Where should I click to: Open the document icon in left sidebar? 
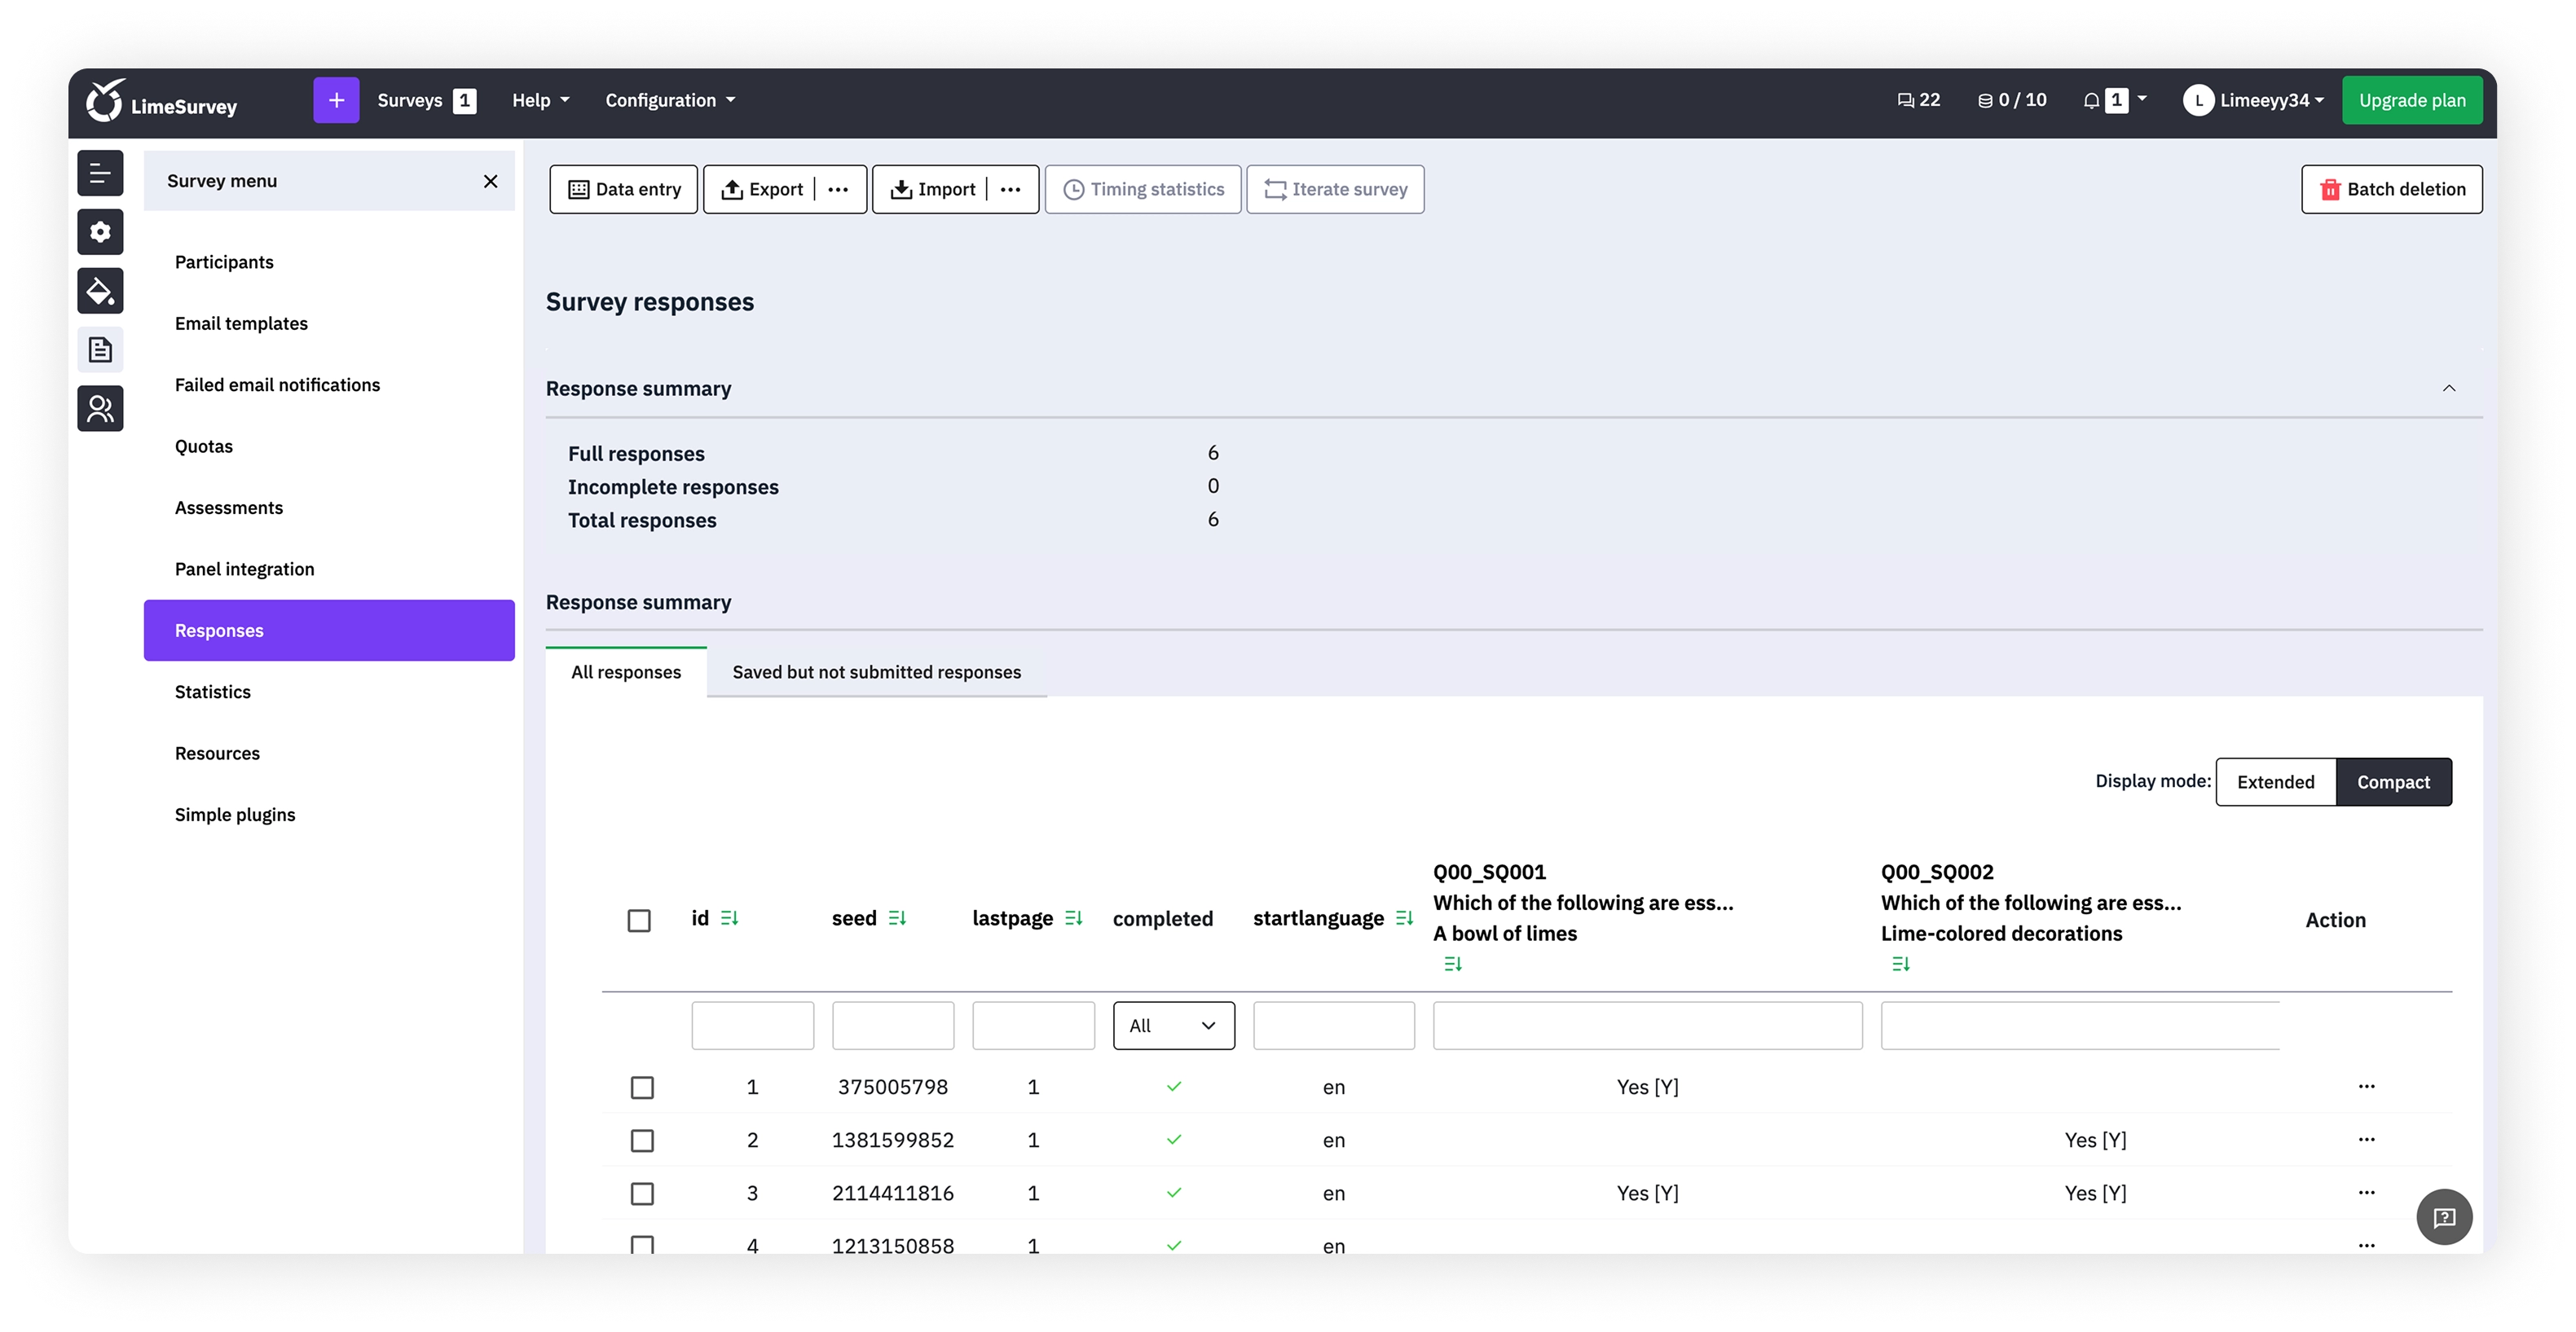tap(100, 350)
